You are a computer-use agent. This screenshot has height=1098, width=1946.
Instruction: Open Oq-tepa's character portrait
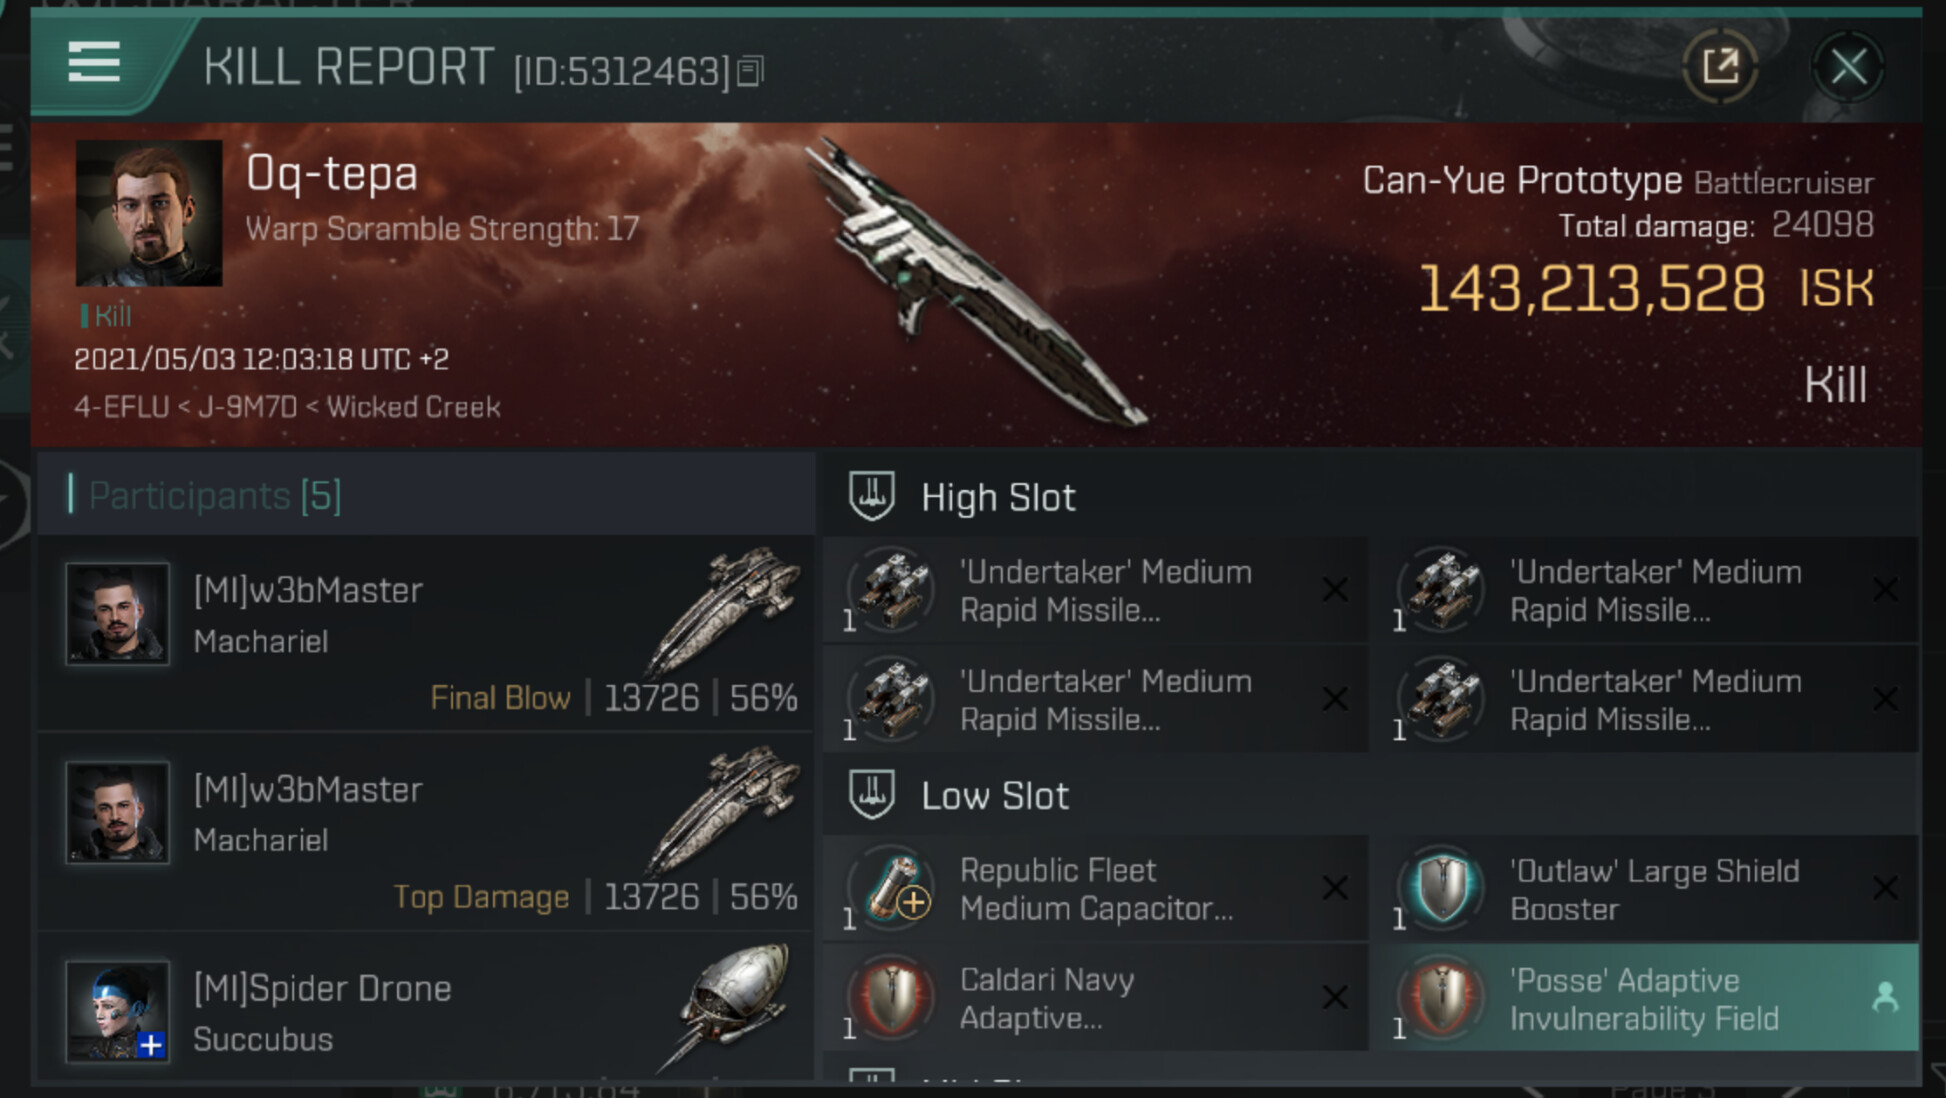click(149, 213)
